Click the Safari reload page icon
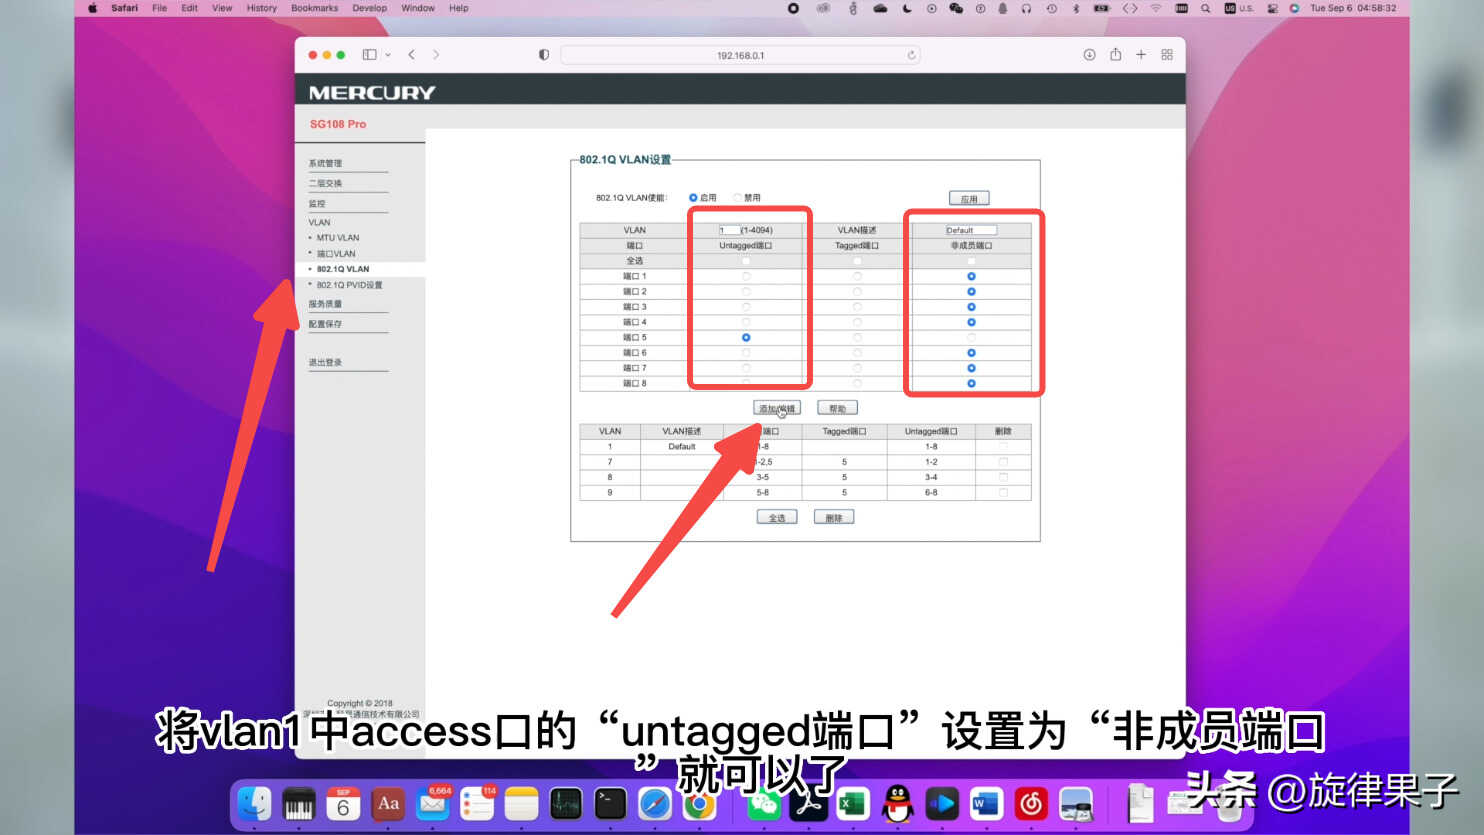Screen dimensions: 1484x835 [911, 55]
